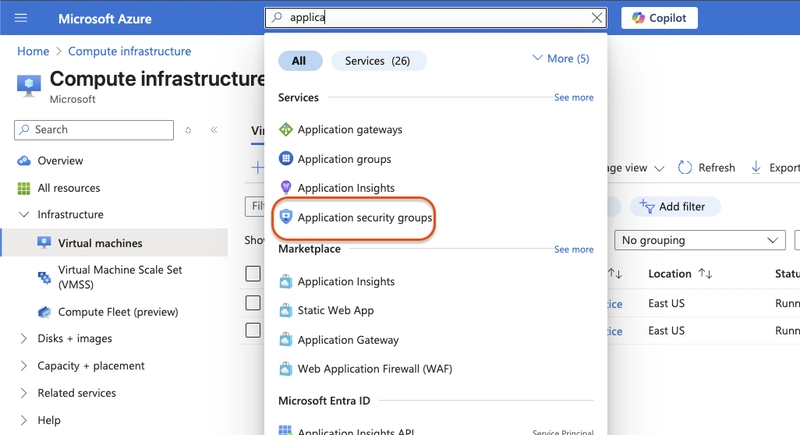Viewport: 800px width, 435px height.
Task: Sort by Location column
Action: (680, 274)
